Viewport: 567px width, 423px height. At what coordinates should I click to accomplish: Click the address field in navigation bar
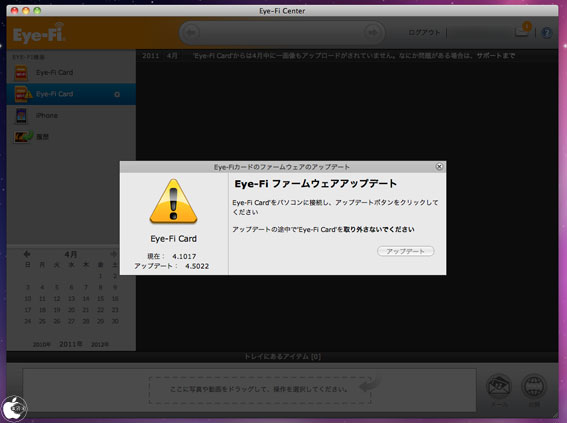(x=282, y=33)
